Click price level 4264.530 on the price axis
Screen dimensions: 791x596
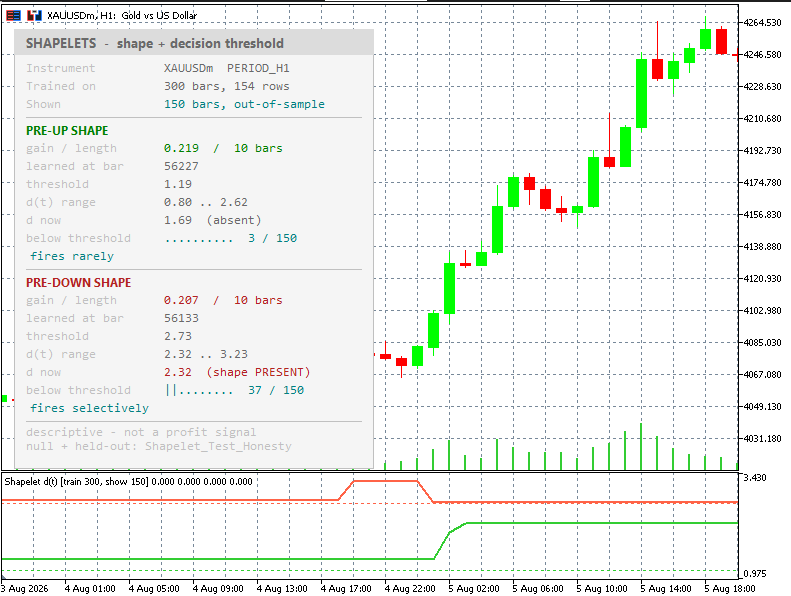(x=762, y=23)
